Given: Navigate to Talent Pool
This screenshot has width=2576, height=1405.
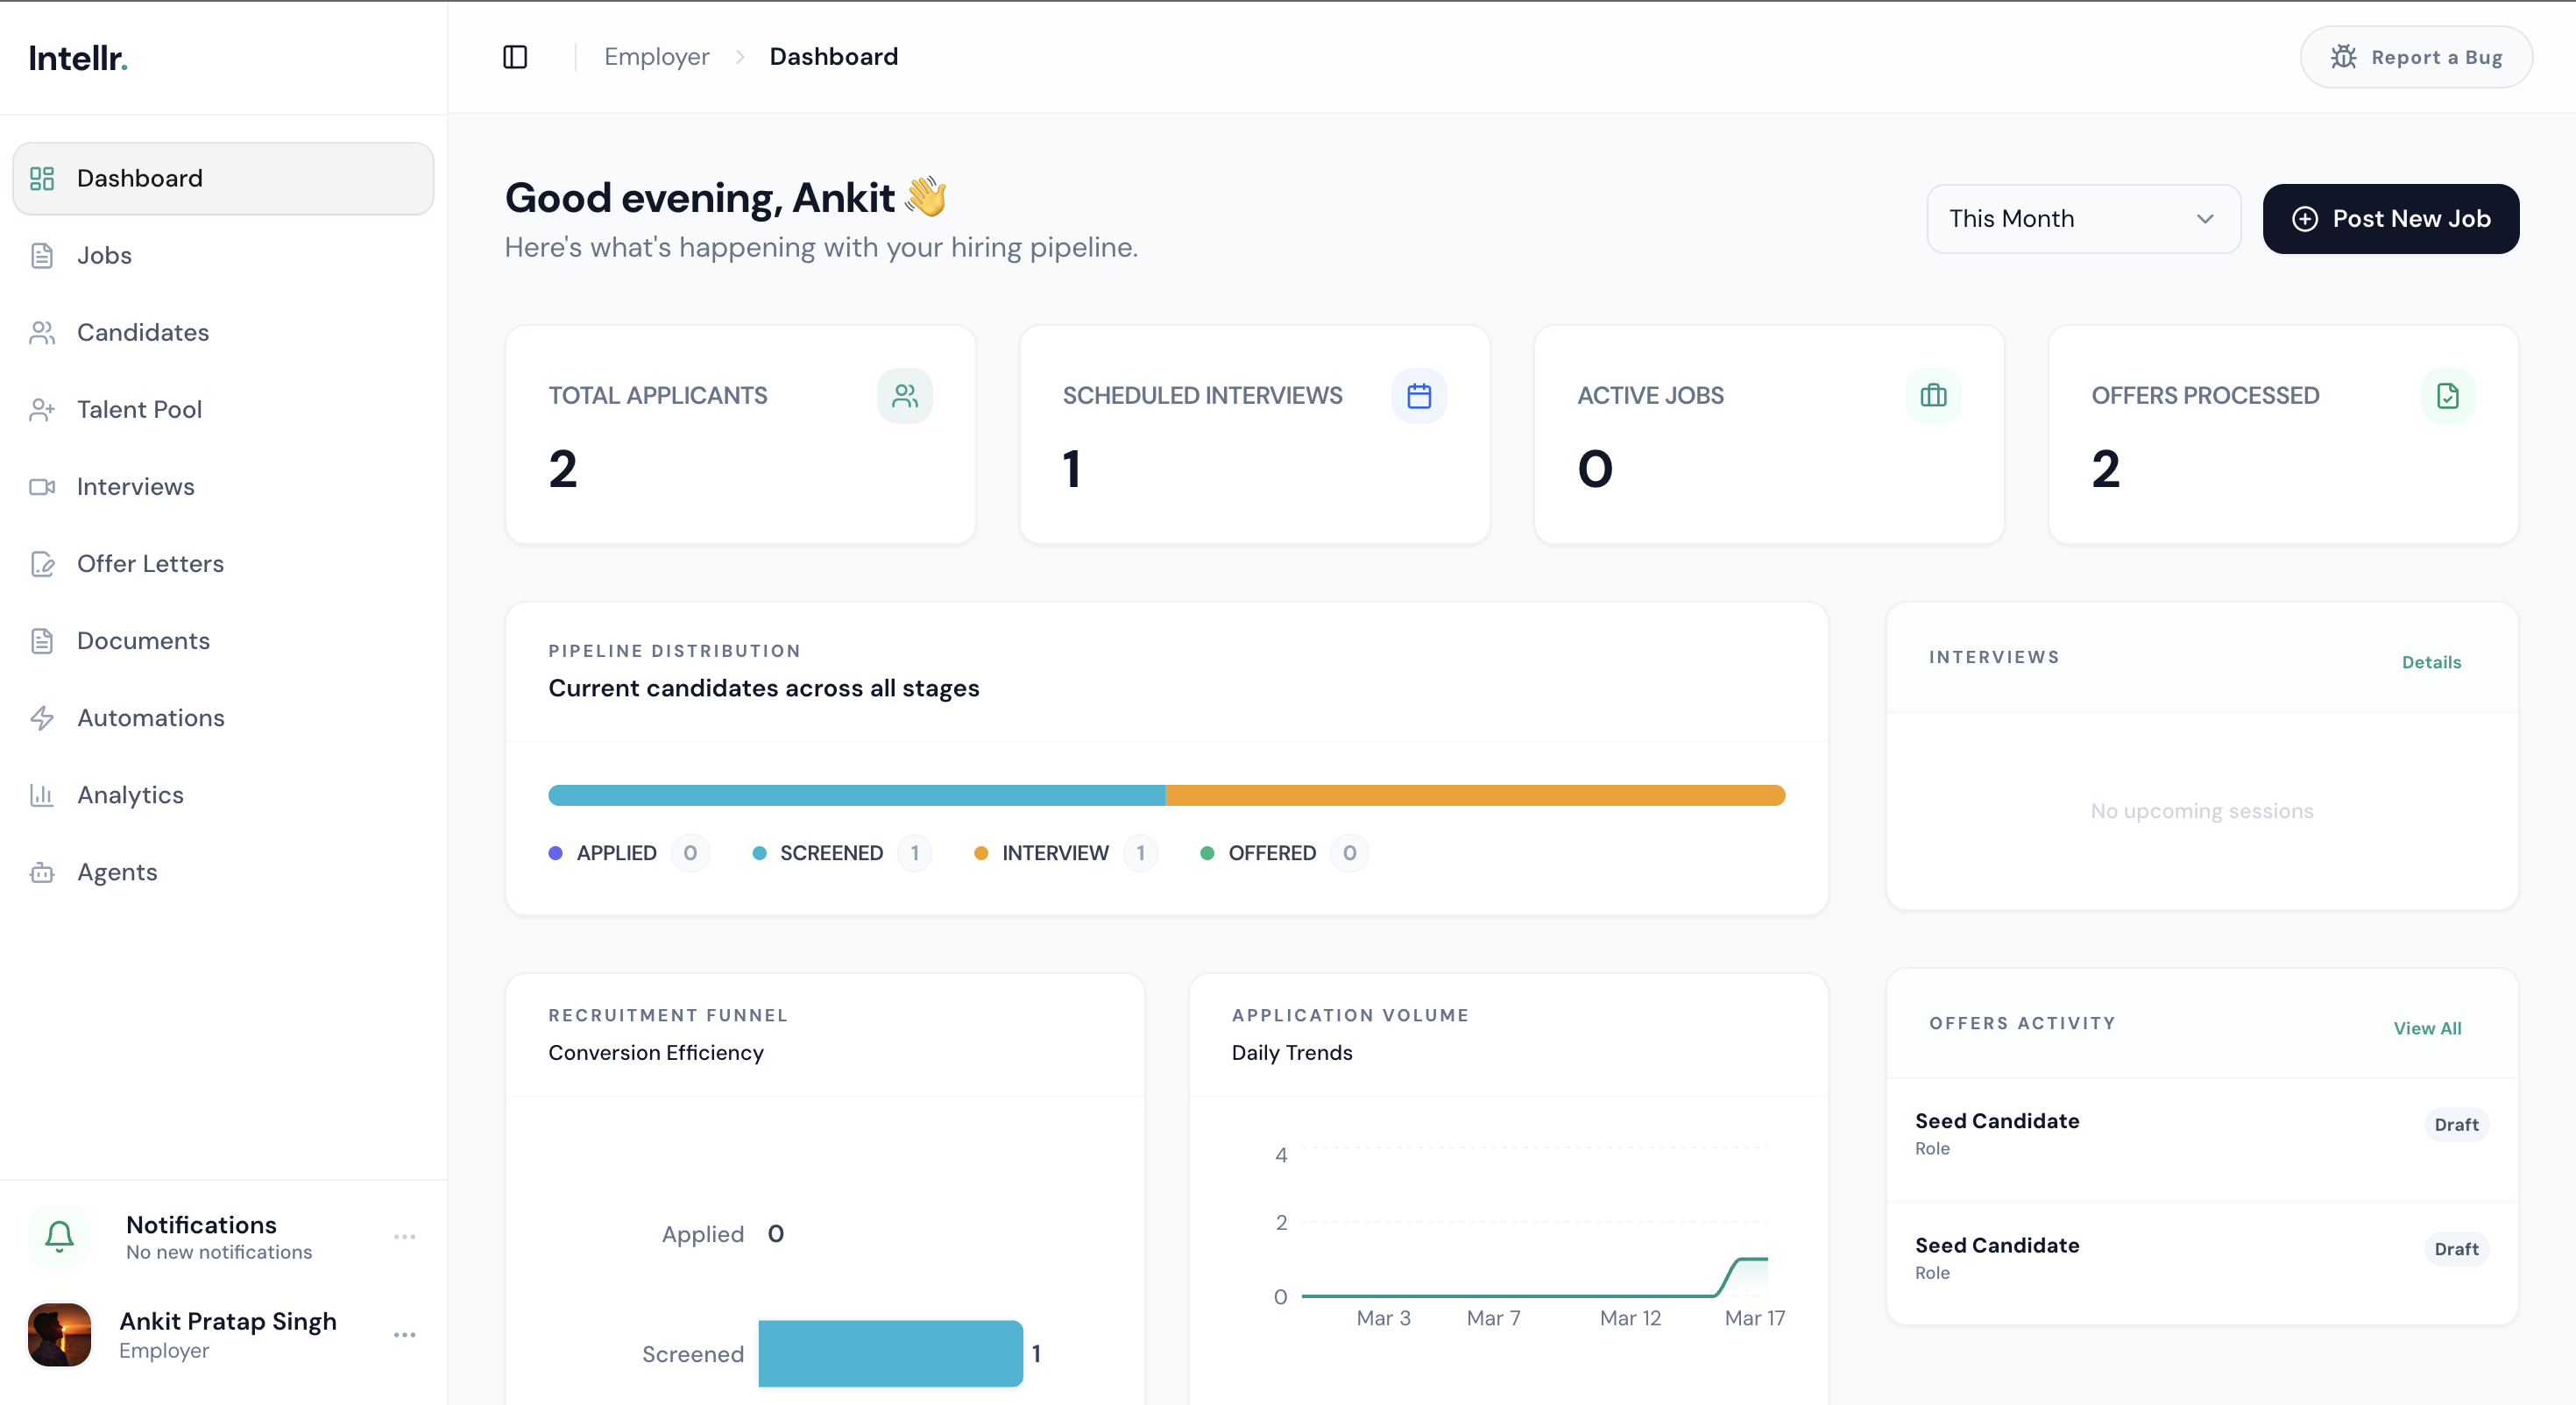Looking at the screenshot, I should [x=139, y=409].
